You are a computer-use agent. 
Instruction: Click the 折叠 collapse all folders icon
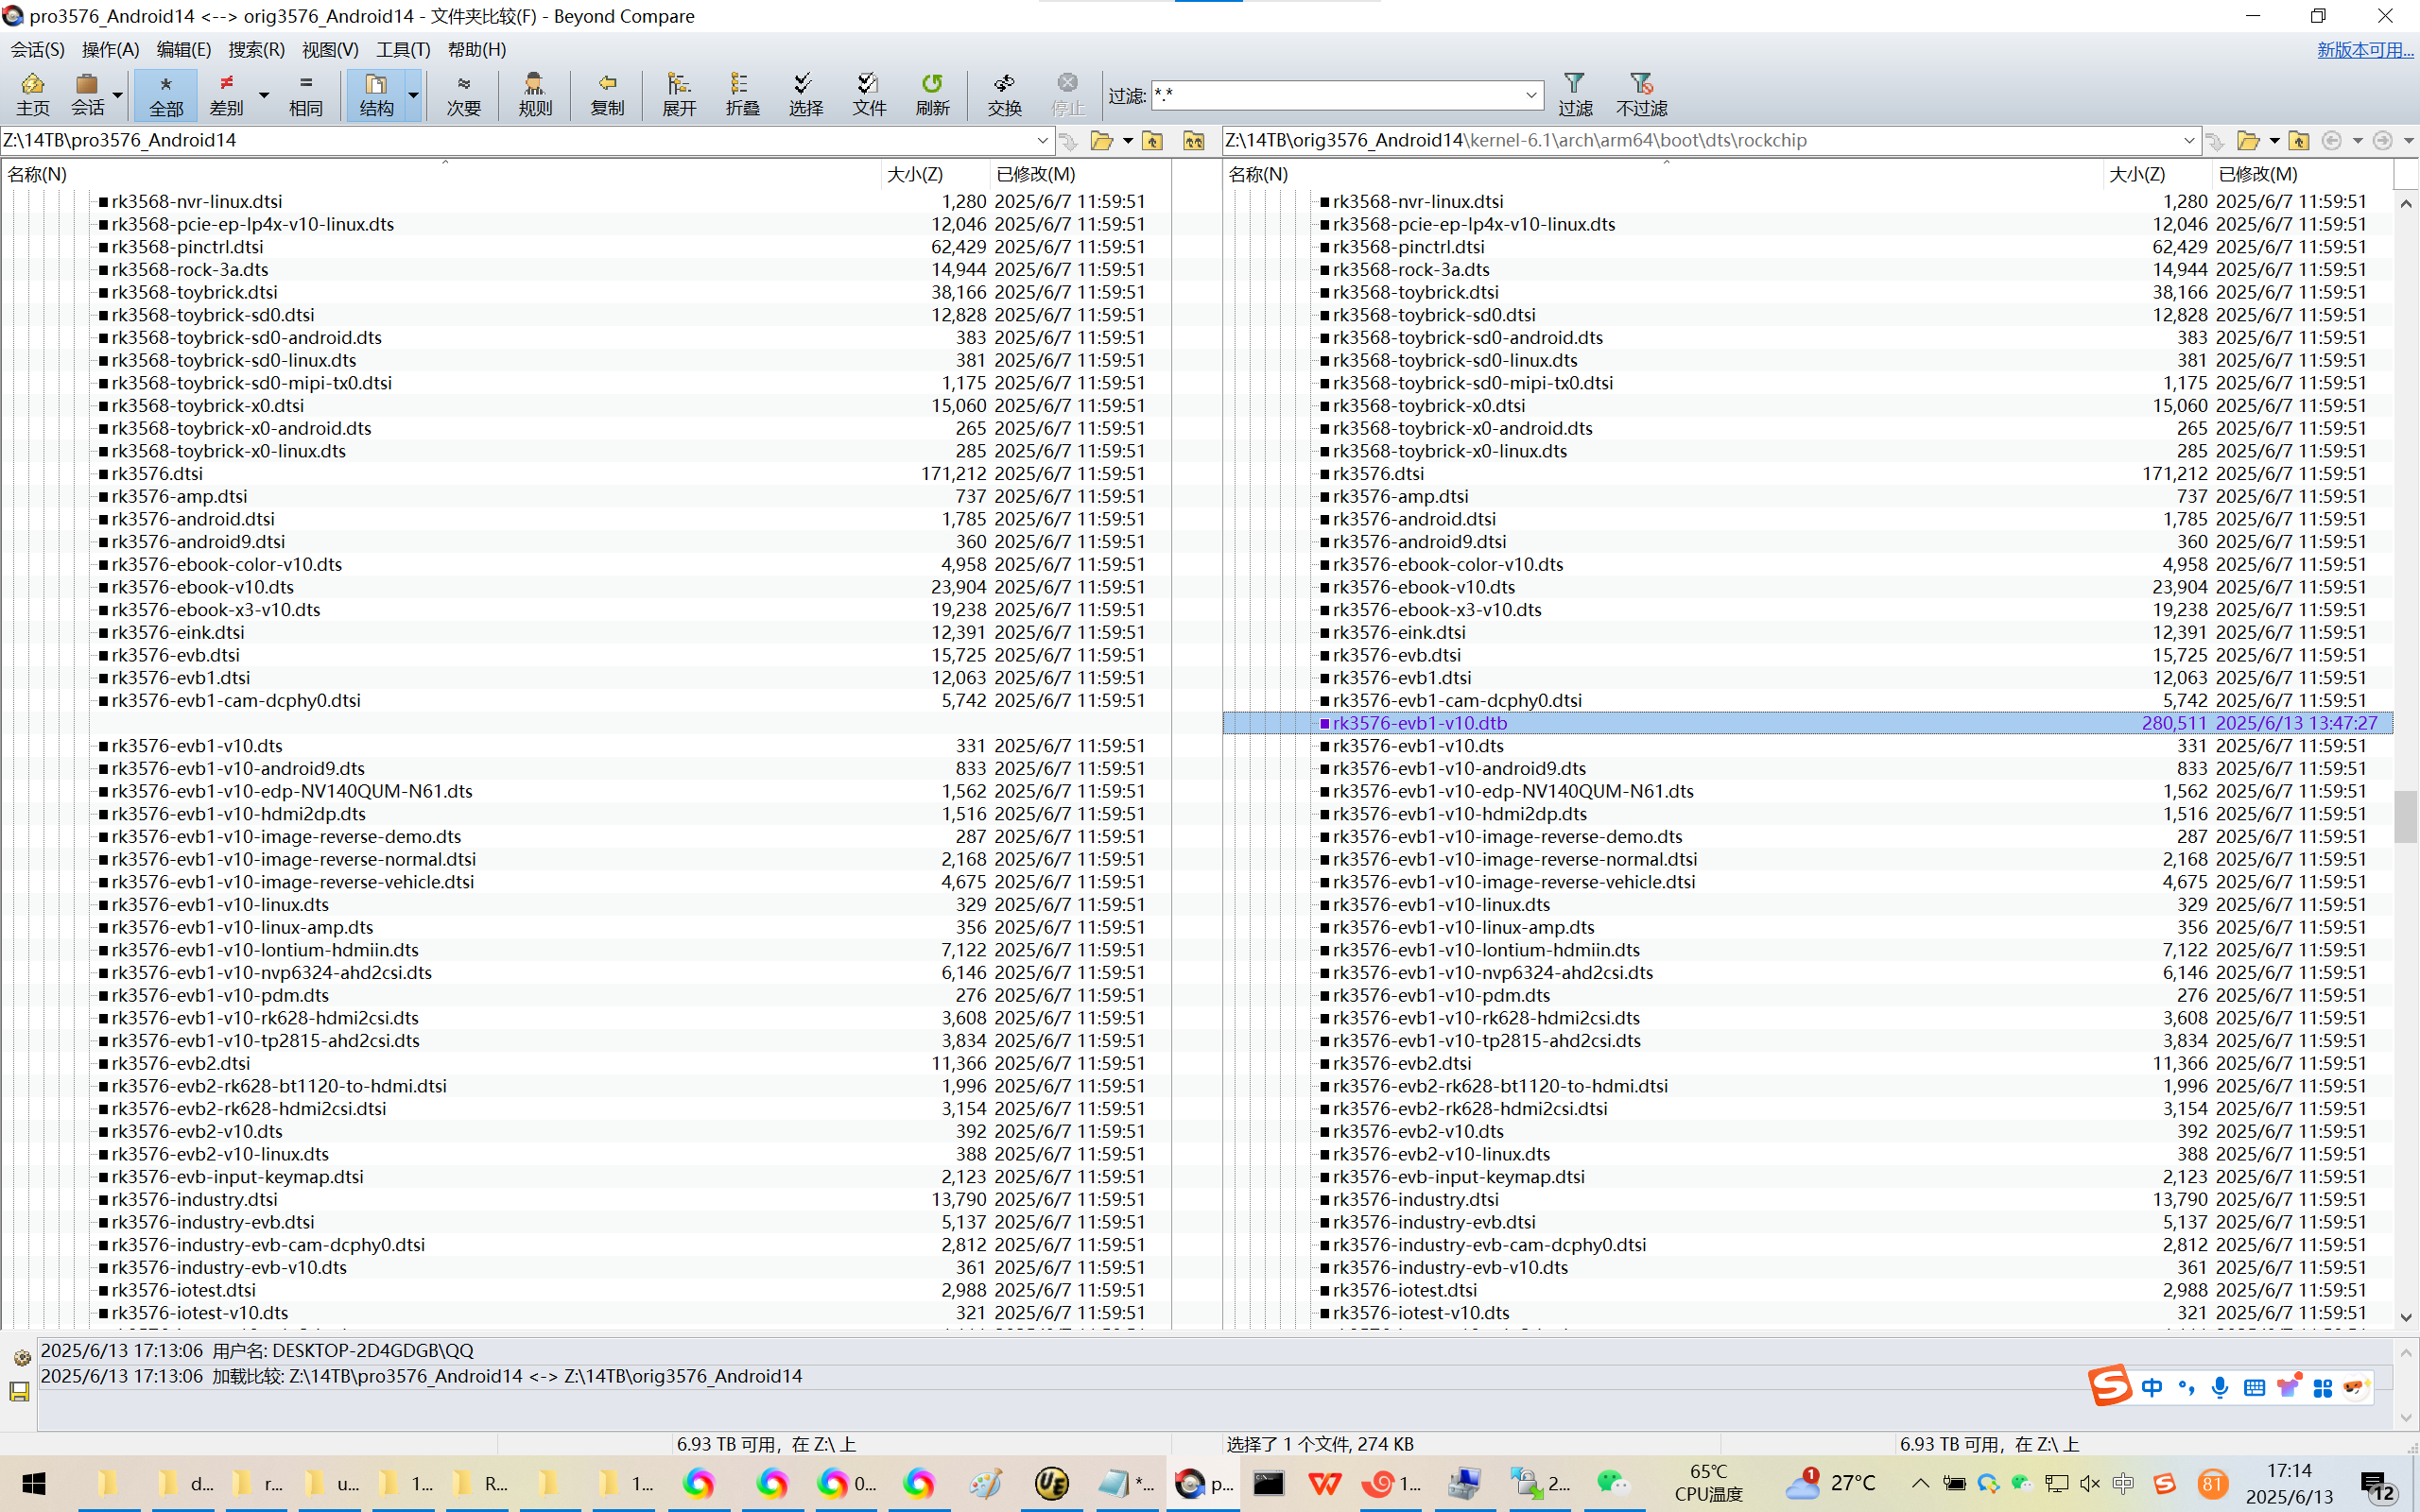[742, 94]
